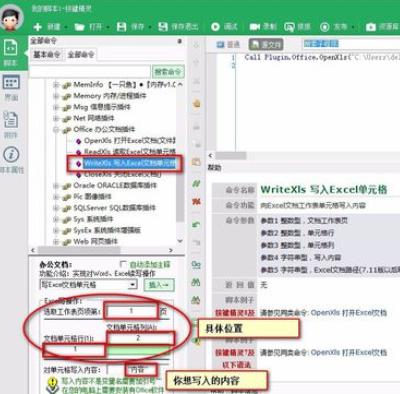Switch the editor to 源文件 source tab
Screen dimensions: 400x394
point(266,44)
